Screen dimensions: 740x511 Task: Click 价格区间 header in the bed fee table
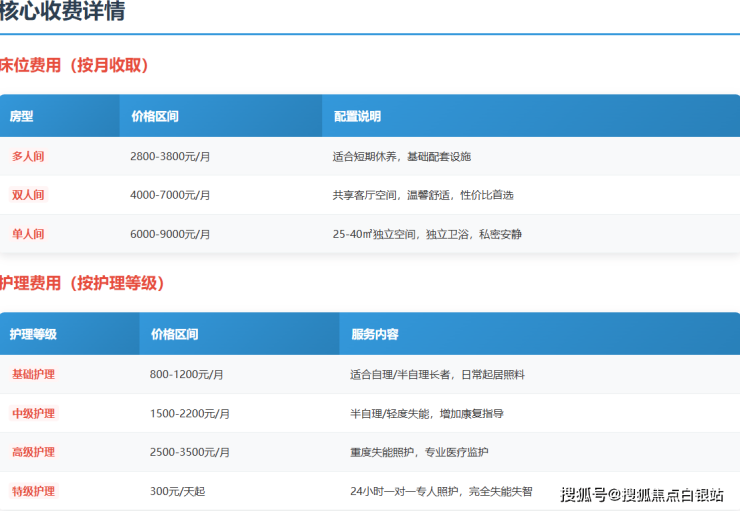click(154, 116)
